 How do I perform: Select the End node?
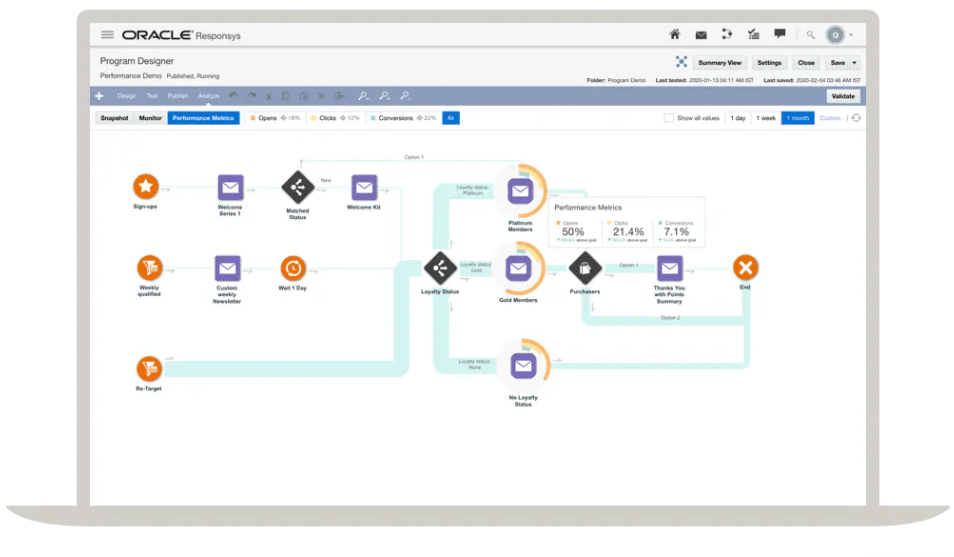coord(745,267)
